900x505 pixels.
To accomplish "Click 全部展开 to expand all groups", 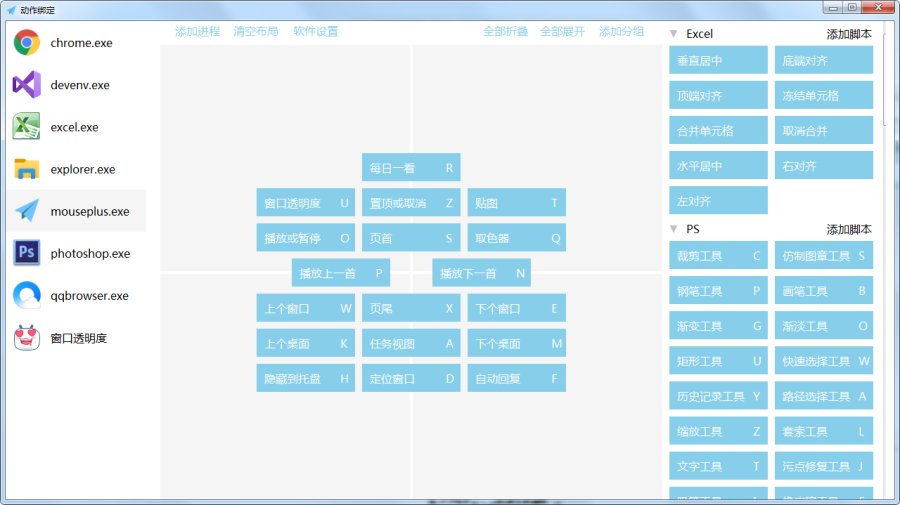I will [x=562, y=31].
